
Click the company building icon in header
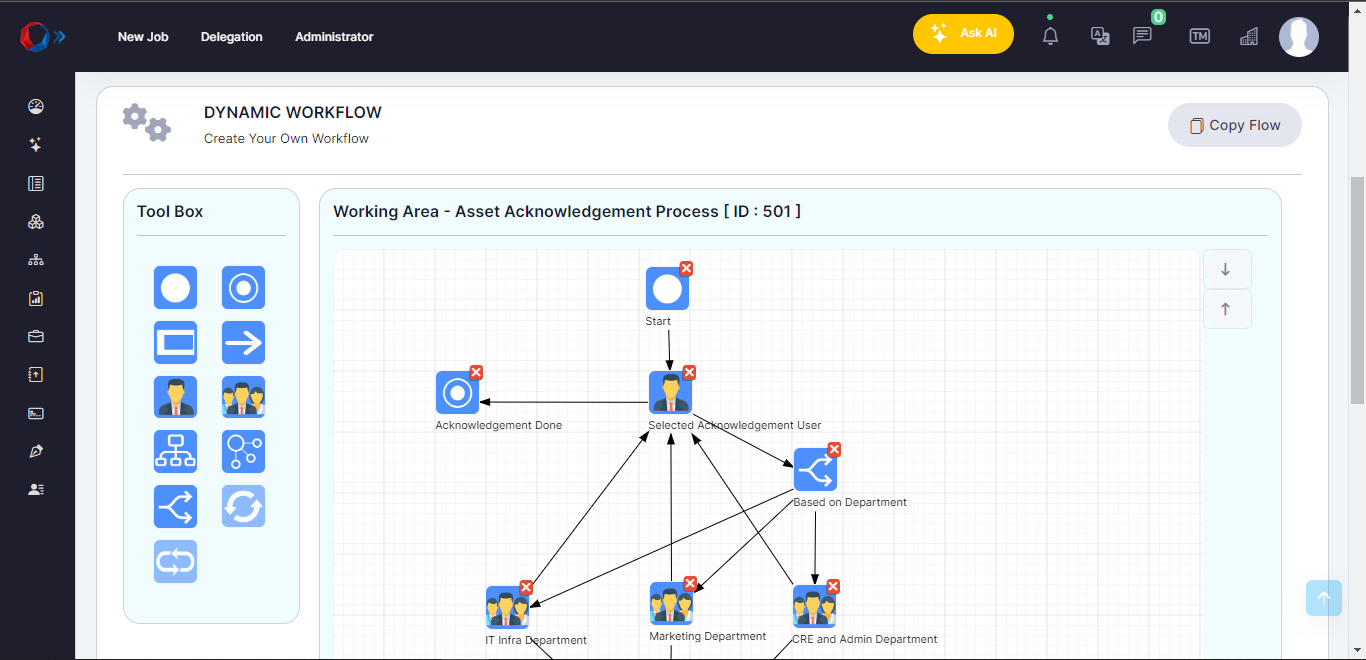[1248, 36]
